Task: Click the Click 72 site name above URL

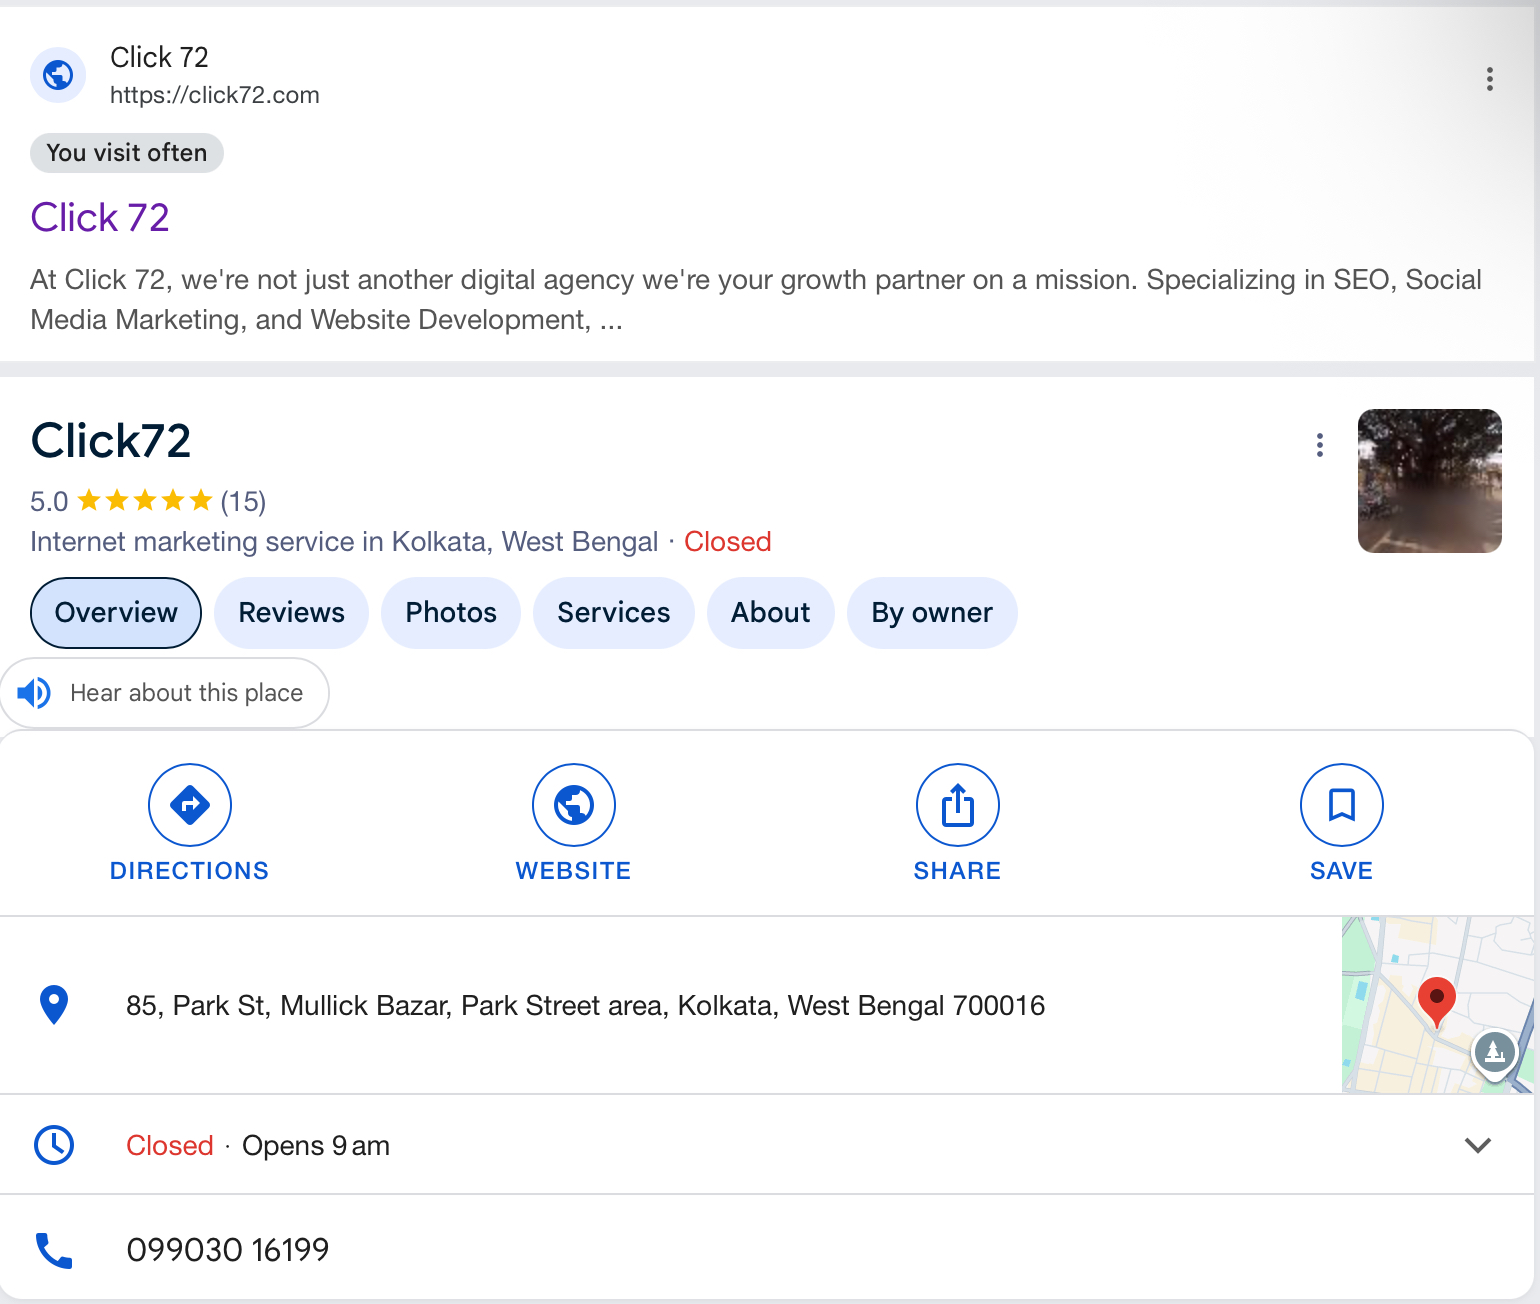Action: (x=159, y=57)
